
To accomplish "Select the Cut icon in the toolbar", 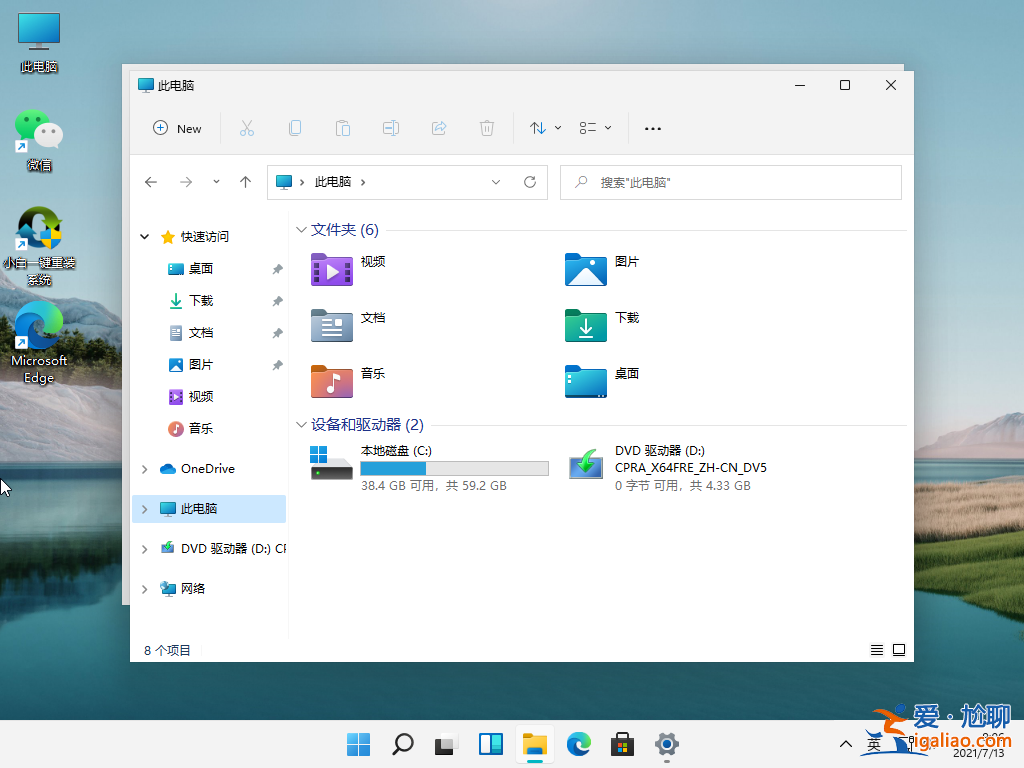I will [247, 128].
